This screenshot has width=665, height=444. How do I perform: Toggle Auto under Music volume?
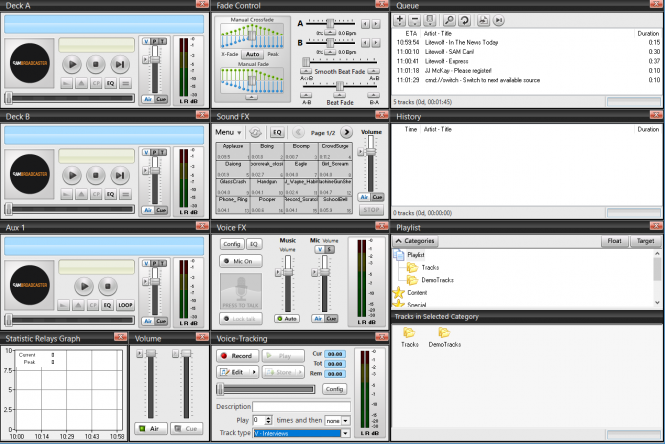point(287,318)
